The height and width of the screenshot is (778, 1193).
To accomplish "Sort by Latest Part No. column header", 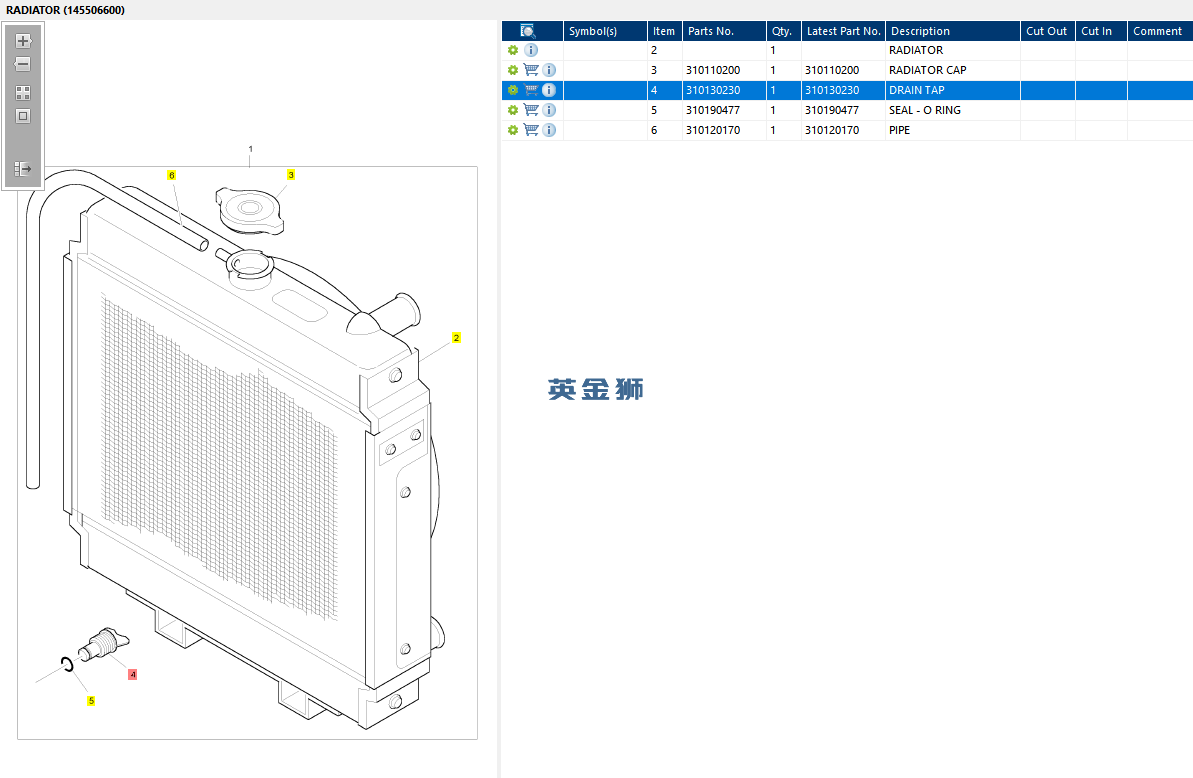I will [843, 31].
